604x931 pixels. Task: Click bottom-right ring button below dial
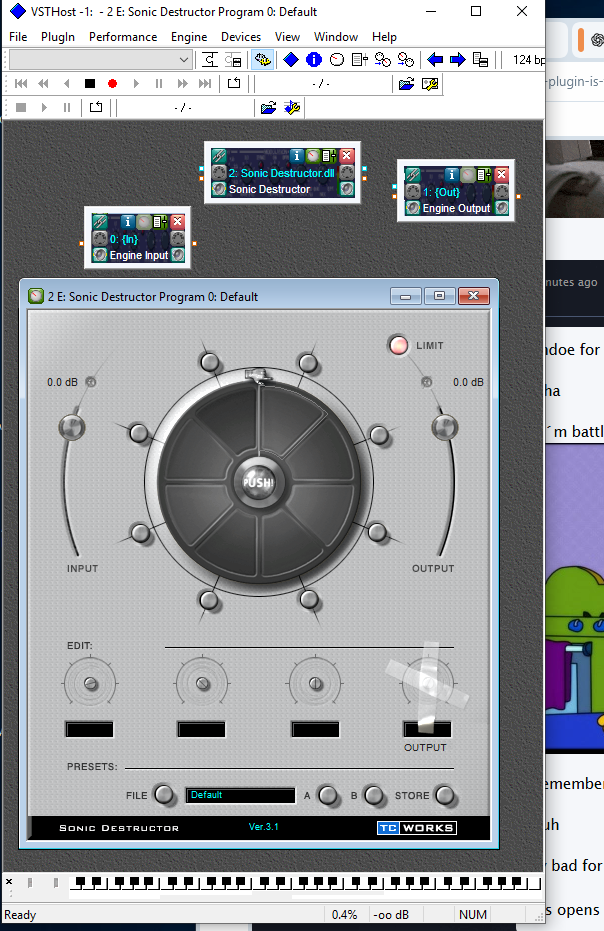tap(309, 599)
